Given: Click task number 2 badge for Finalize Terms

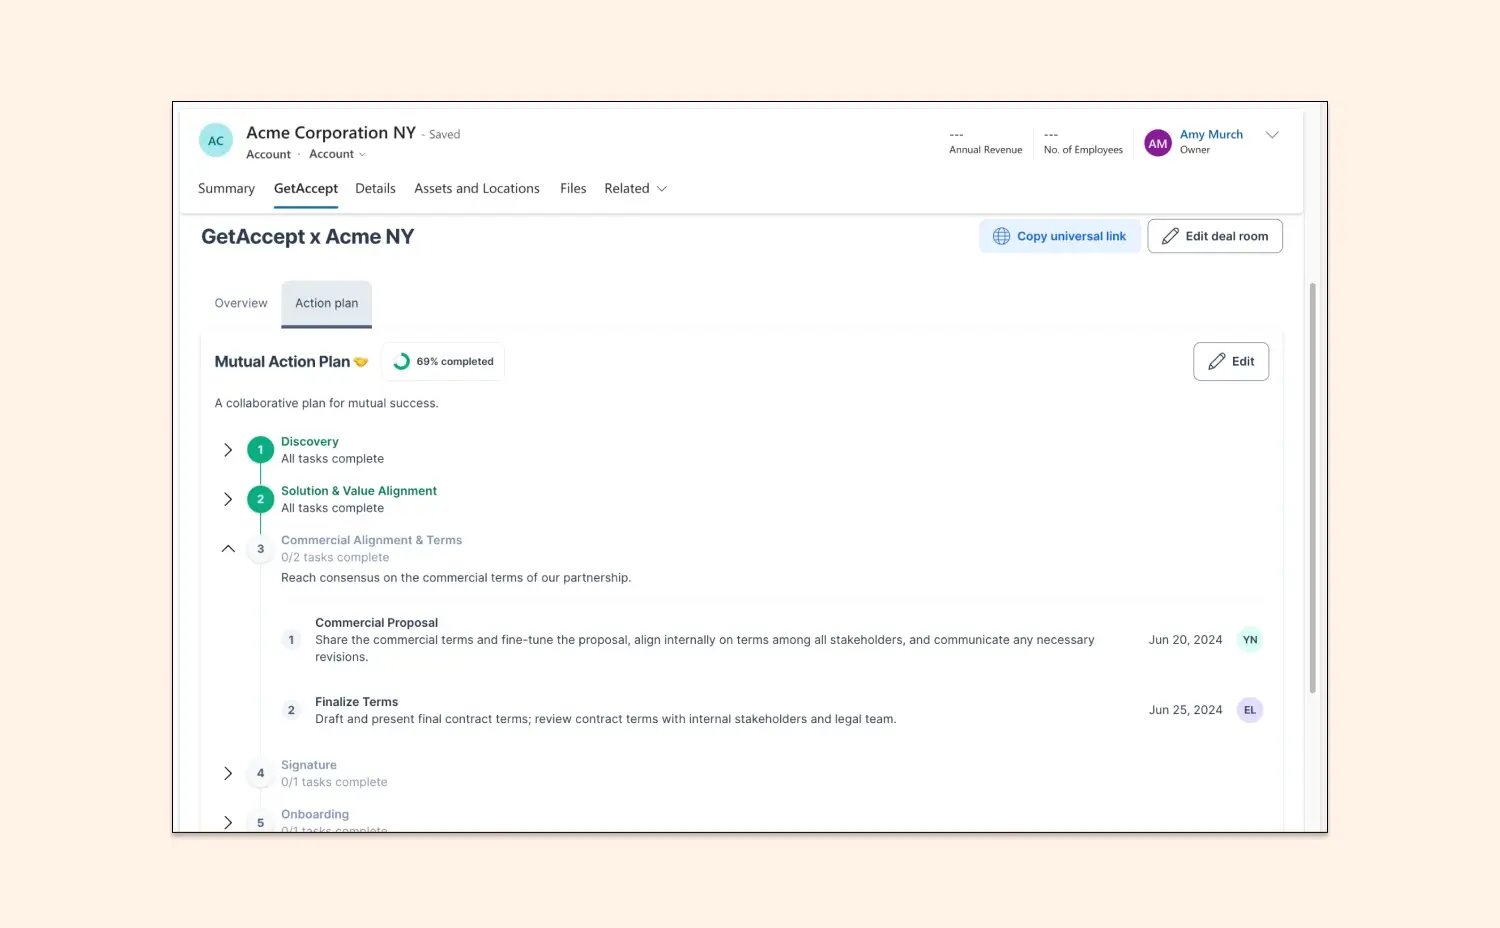Looking at the screenshot, I should pyautogui.click(x=291, y=710).
